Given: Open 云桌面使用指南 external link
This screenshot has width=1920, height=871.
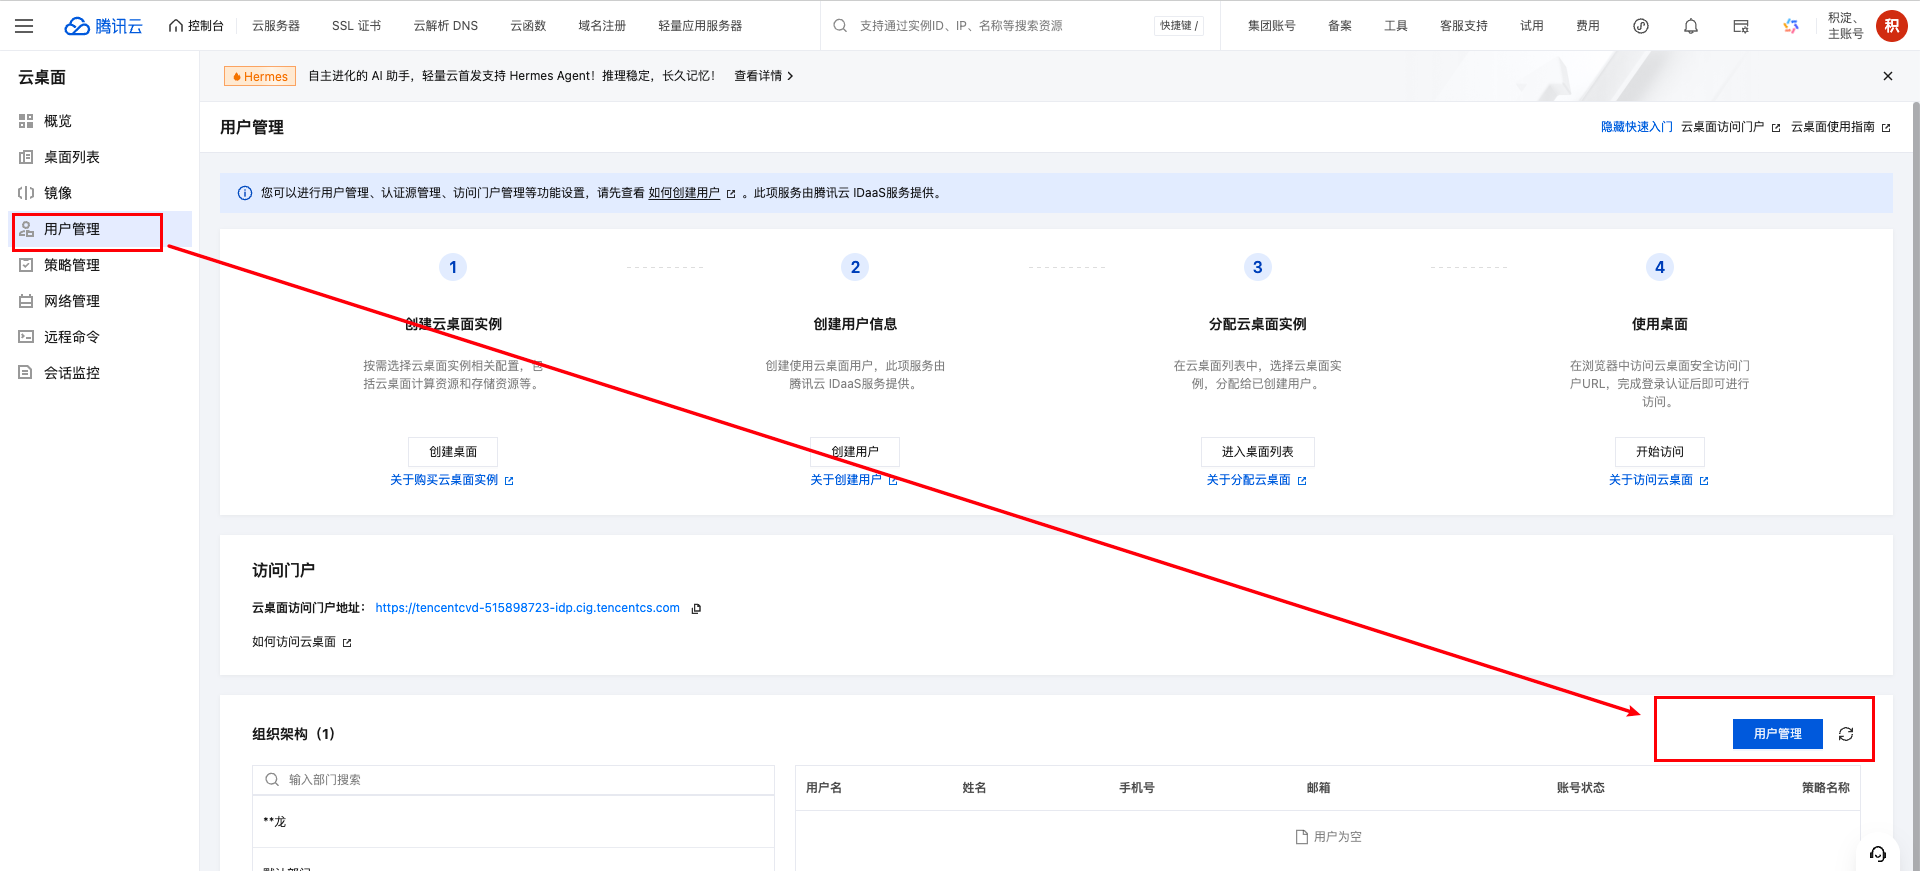Looking at the screenshot, I should [1840, 127].
